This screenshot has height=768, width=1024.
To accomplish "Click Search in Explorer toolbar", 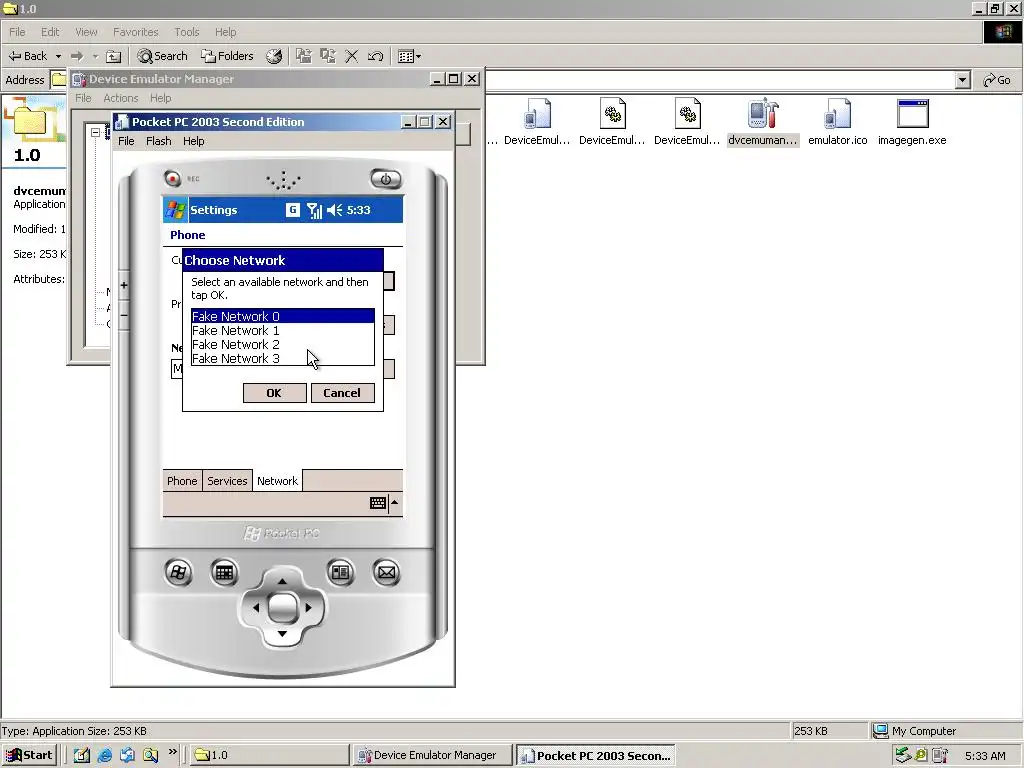I will [x=163, y=56].
